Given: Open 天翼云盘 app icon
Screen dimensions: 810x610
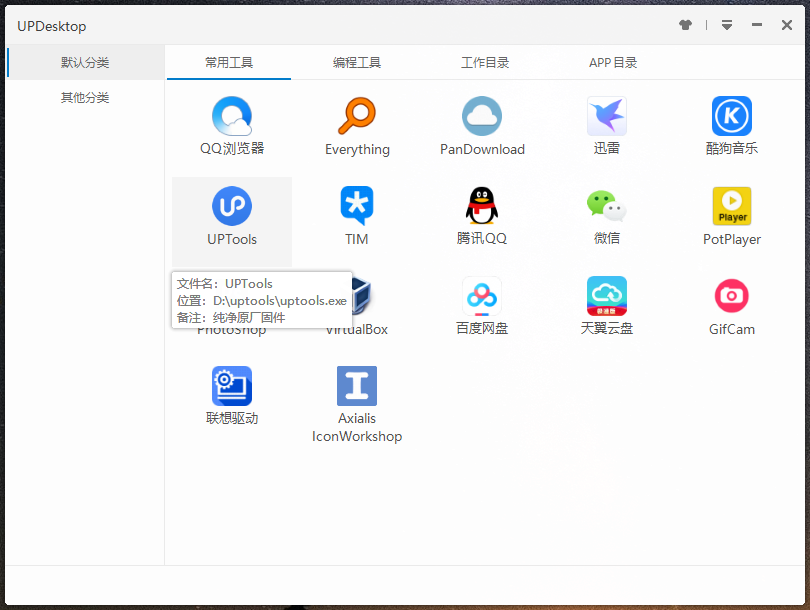Looking at the screenshot, I should (607, 297).
